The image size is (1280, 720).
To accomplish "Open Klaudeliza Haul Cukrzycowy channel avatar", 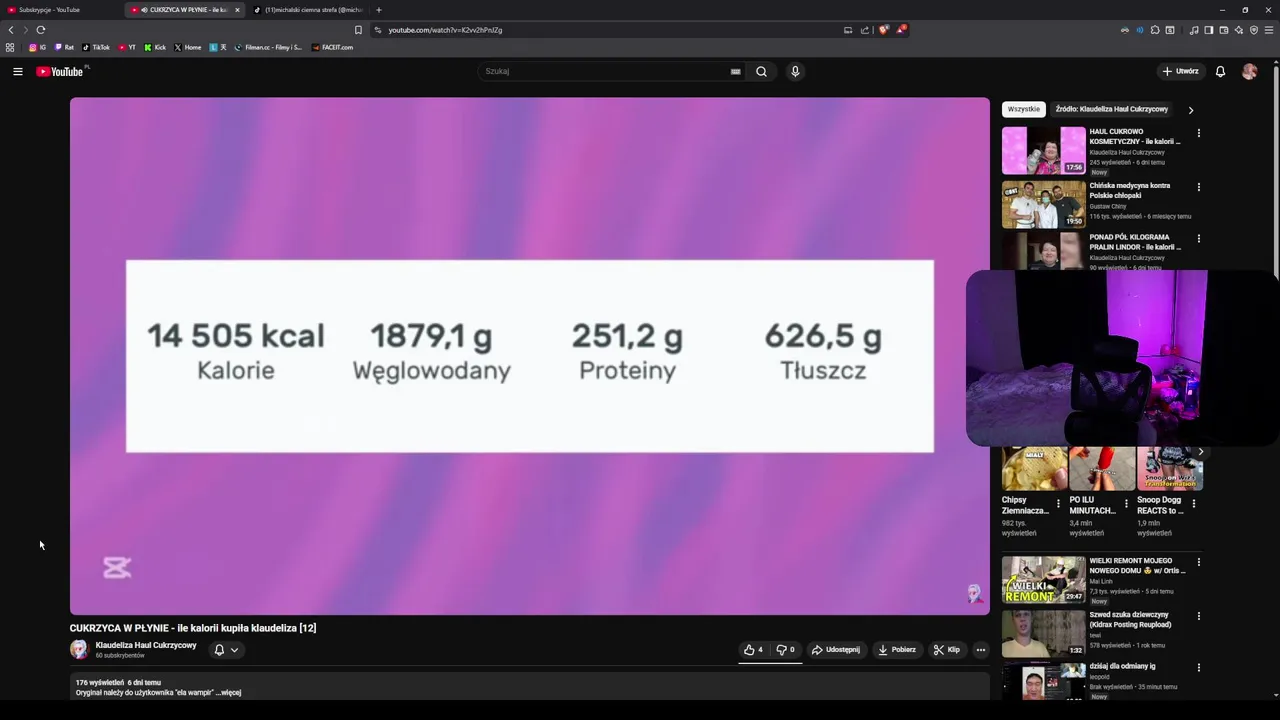I will pyautogui.click(x=78, y=649).
